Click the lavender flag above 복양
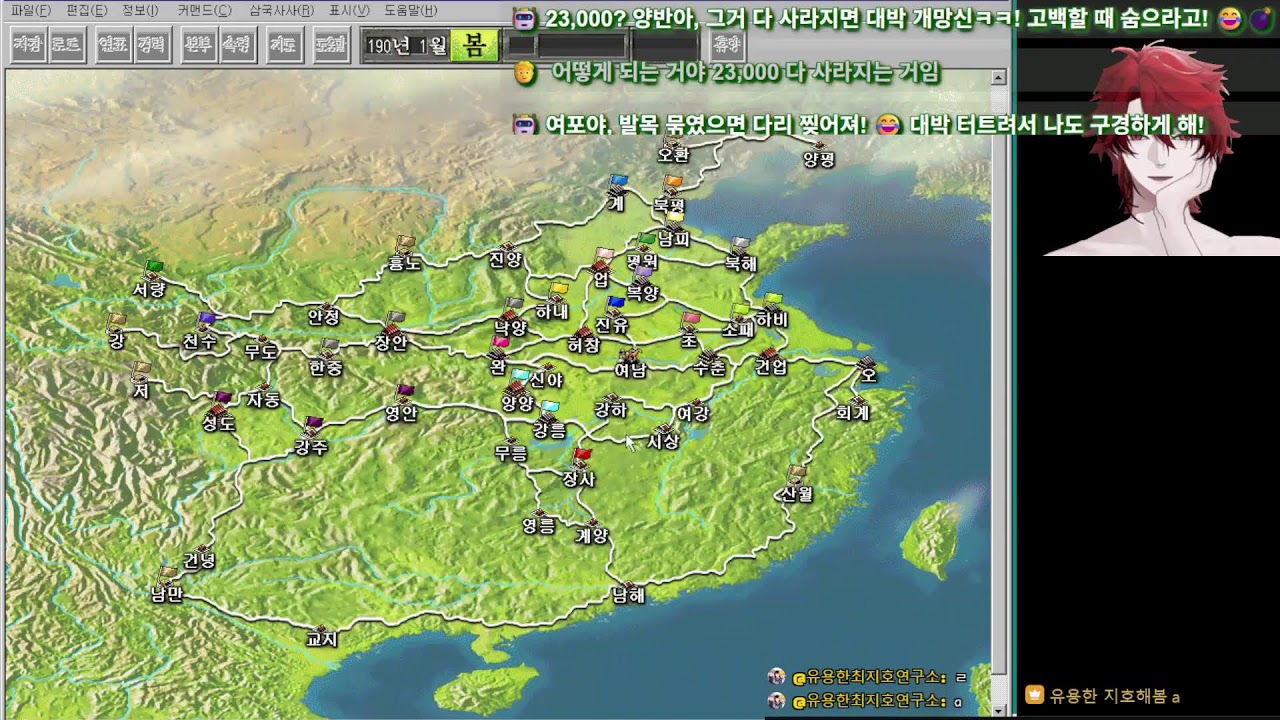1280x720 pixels. (x=643, y=272)
